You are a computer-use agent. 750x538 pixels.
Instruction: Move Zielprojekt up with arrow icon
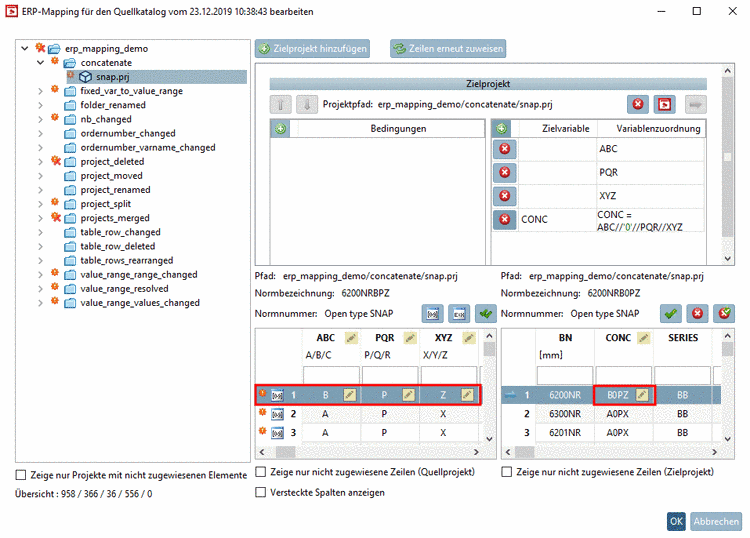click(x=281, y=104)
